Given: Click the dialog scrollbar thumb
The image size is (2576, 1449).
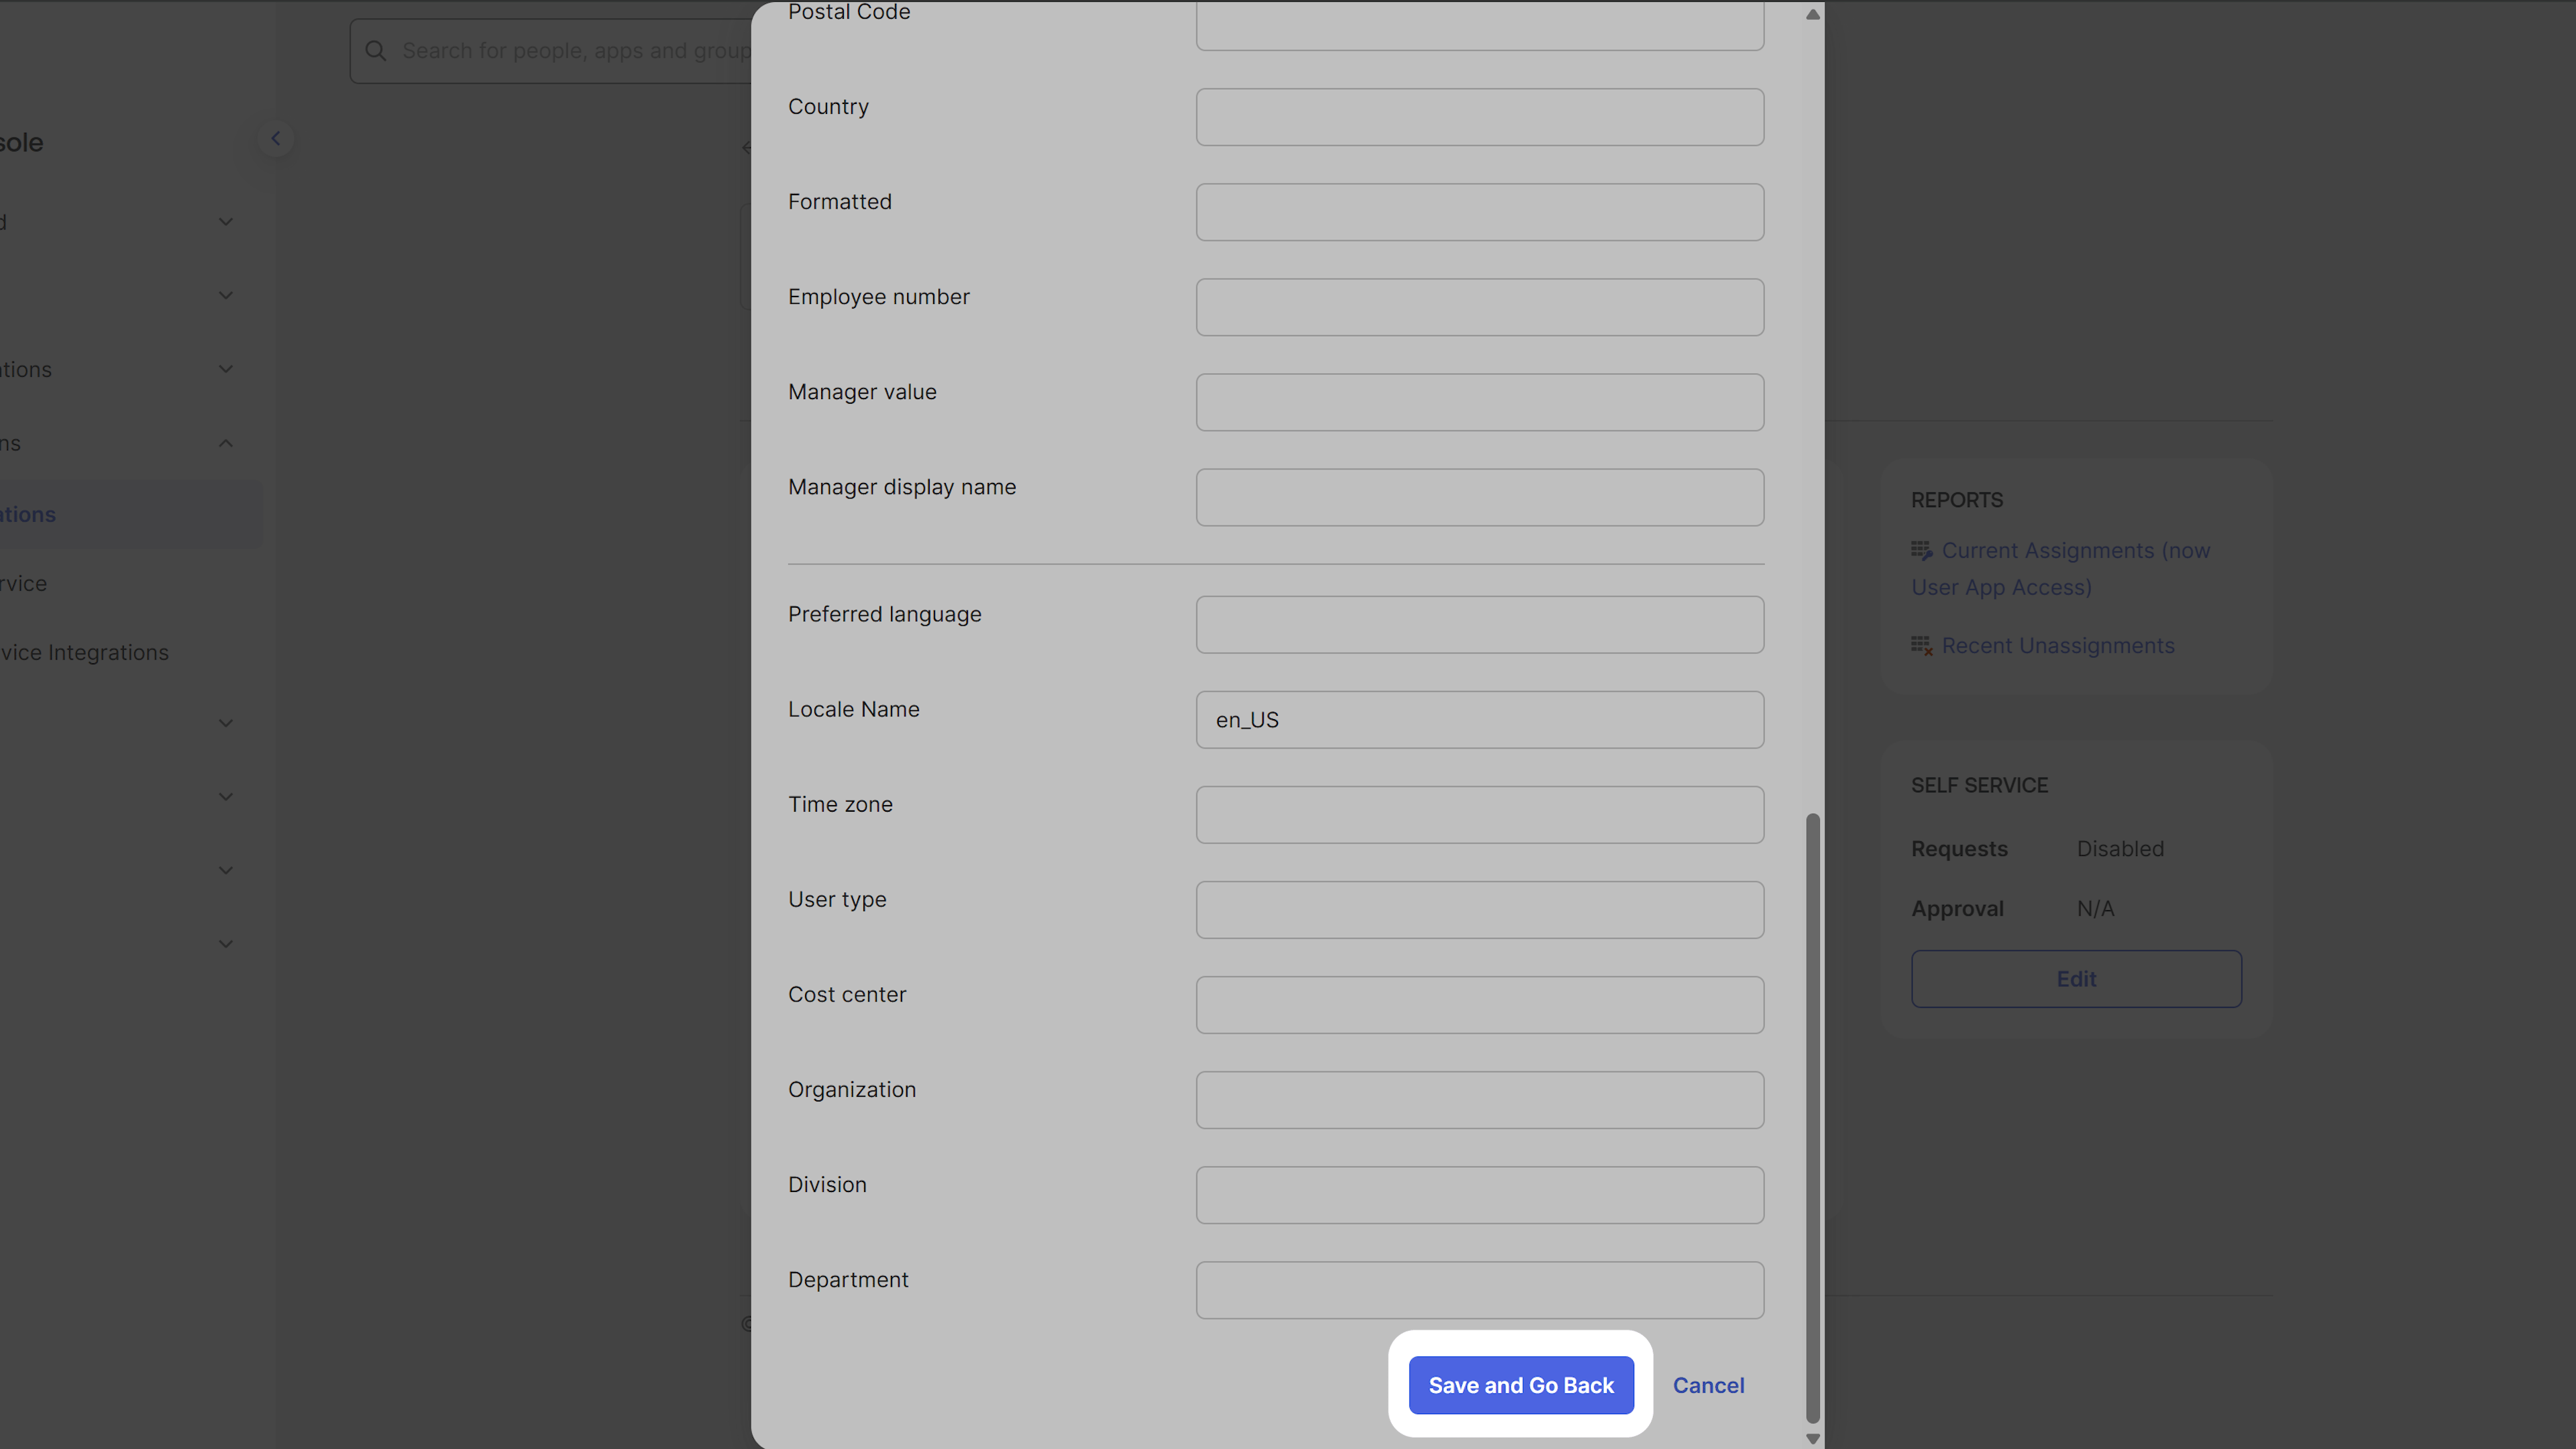Looking at the screenshot, I should 1812,1118.
